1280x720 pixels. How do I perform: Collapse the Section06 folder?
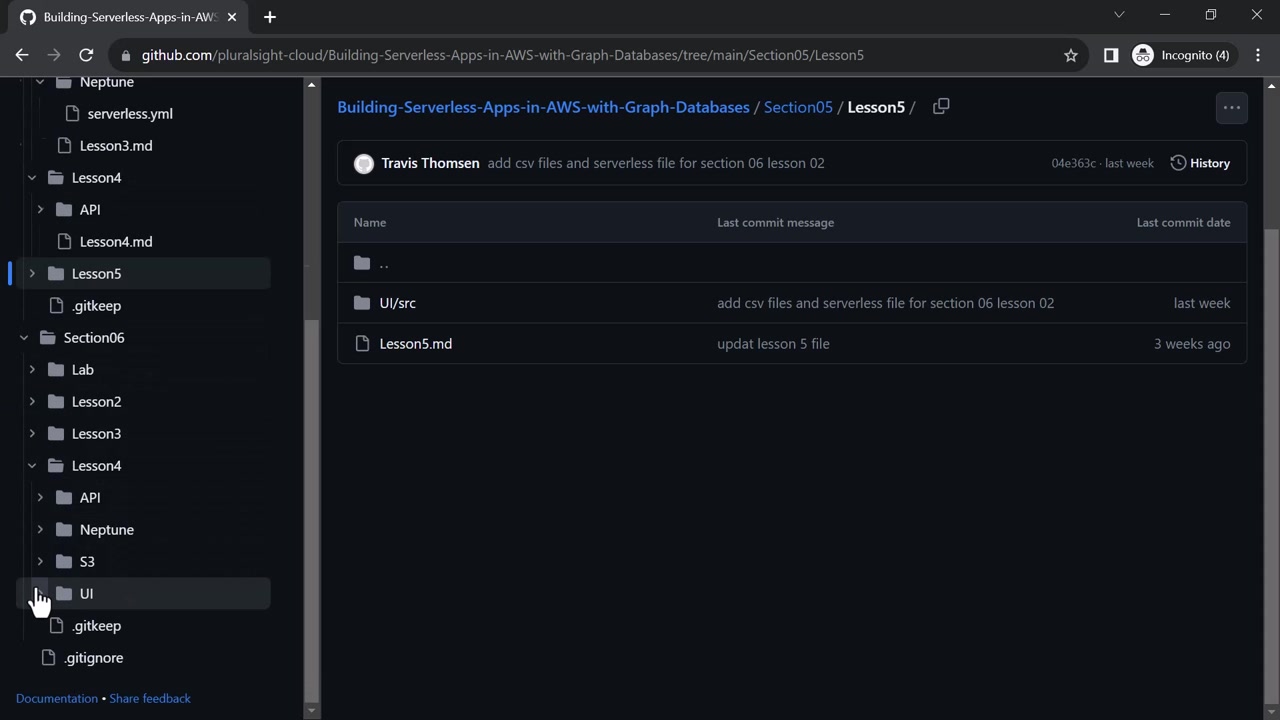tap(24, 338)
